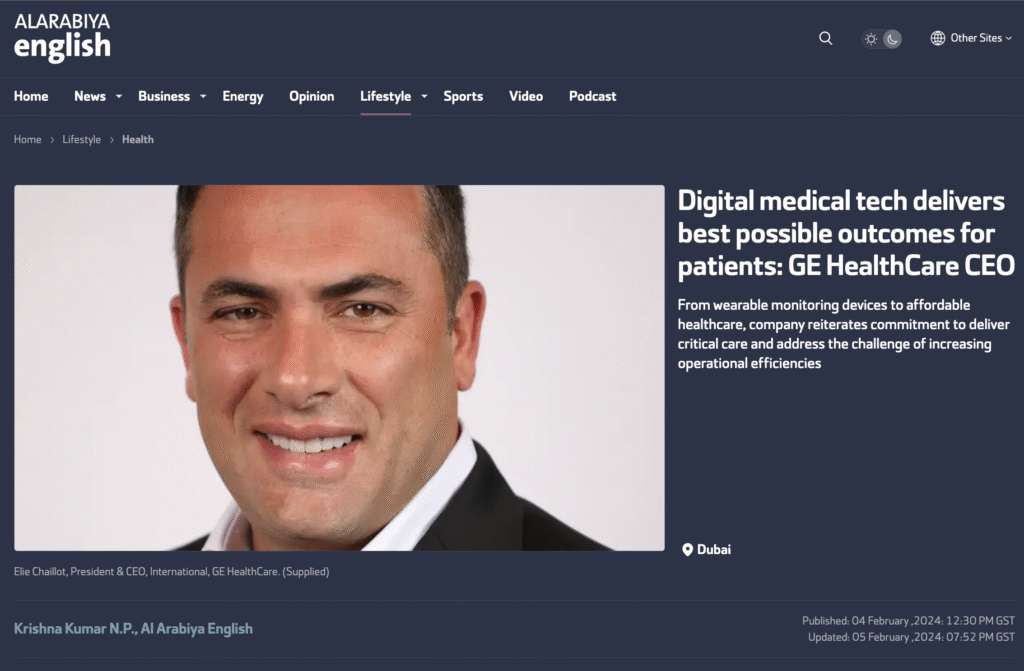This screenshot has height=671, width=1024.
Task: Open author Krishna Kumar N.P. link
Action: (133, 629)
